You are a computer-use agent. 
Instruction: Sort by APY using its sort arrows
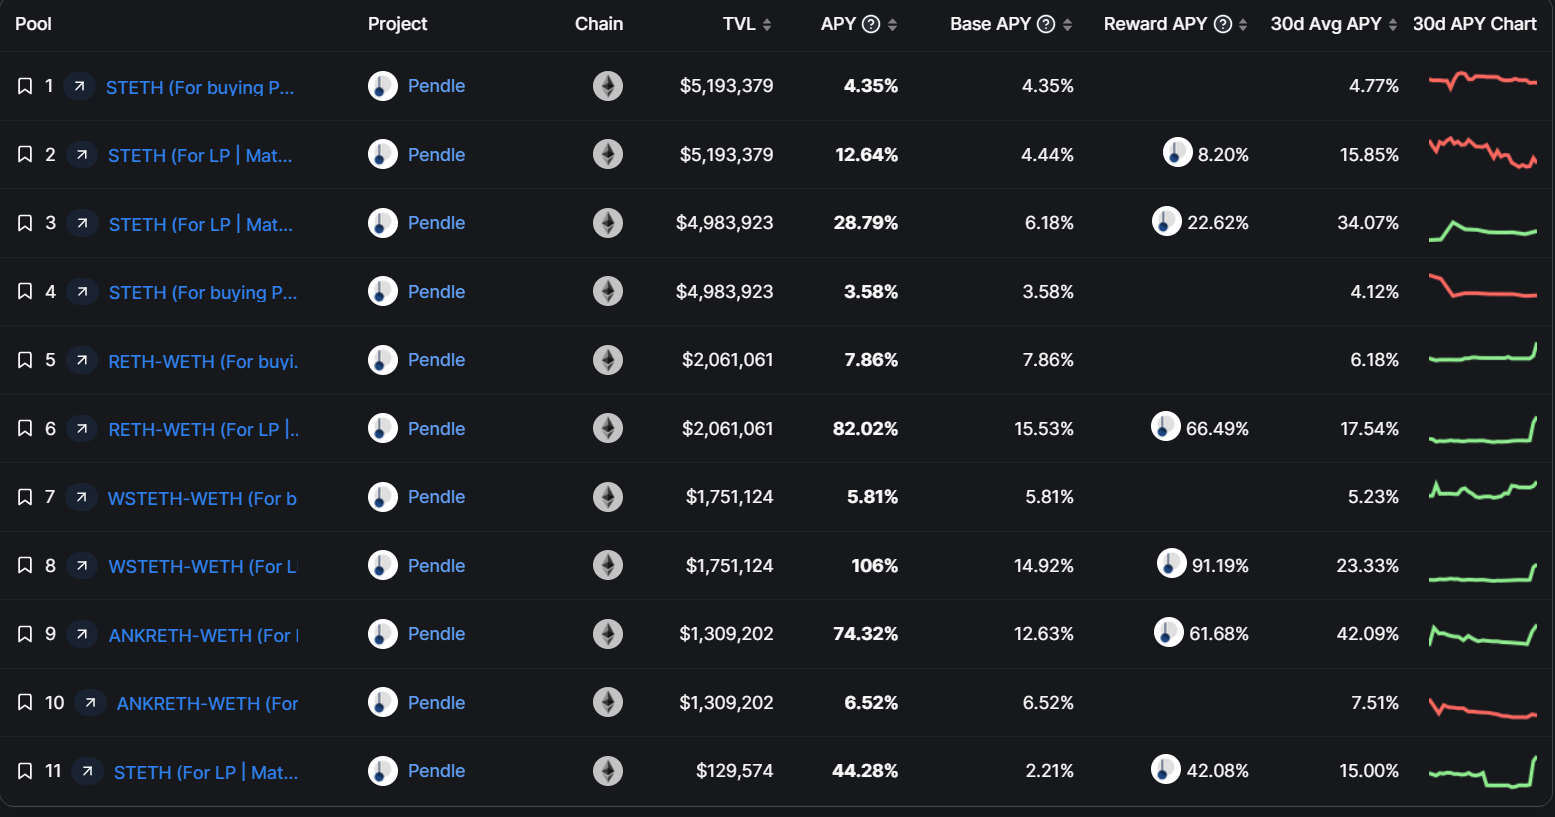[892, 25]
